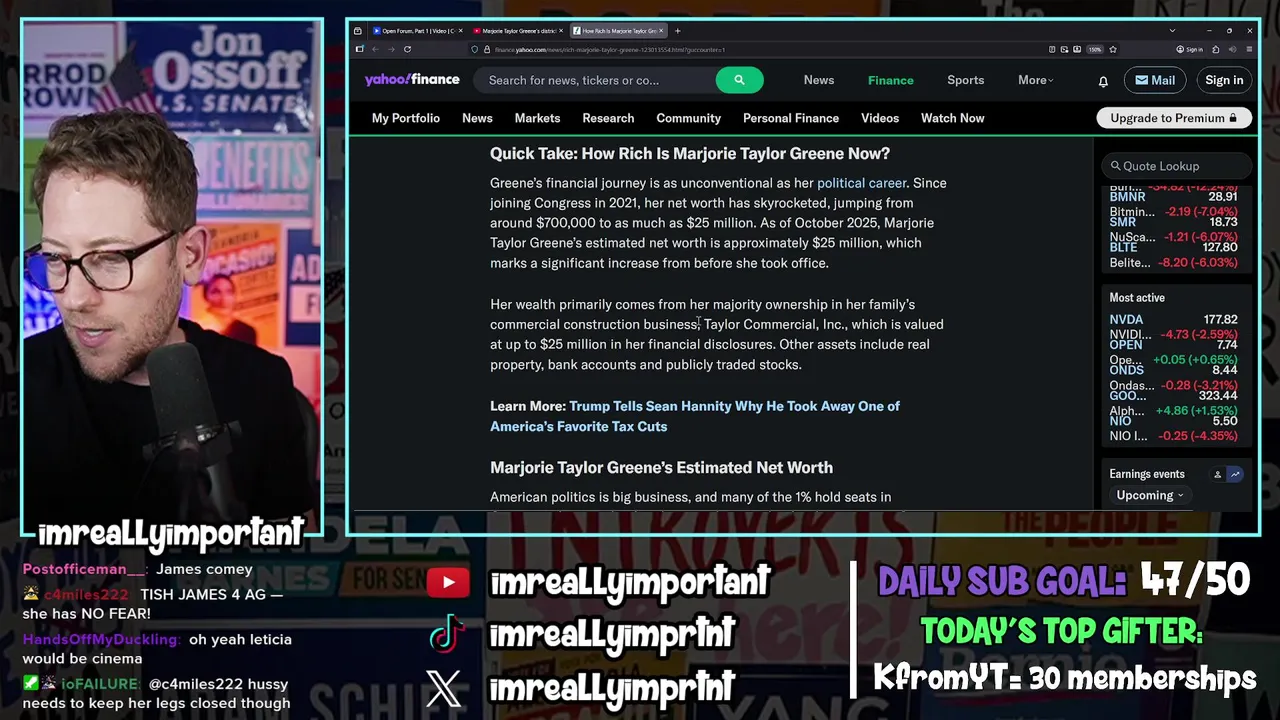Click the X logo in overlay

444,688
